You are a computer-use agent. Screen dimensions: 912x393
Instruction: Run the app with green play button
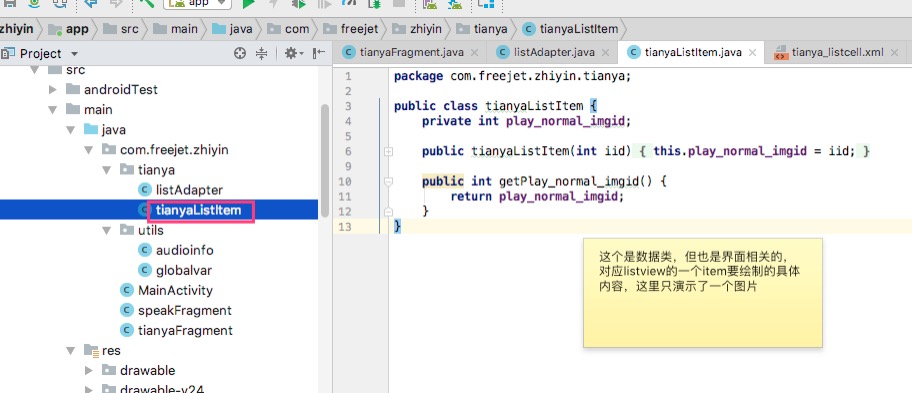[249, 4]
